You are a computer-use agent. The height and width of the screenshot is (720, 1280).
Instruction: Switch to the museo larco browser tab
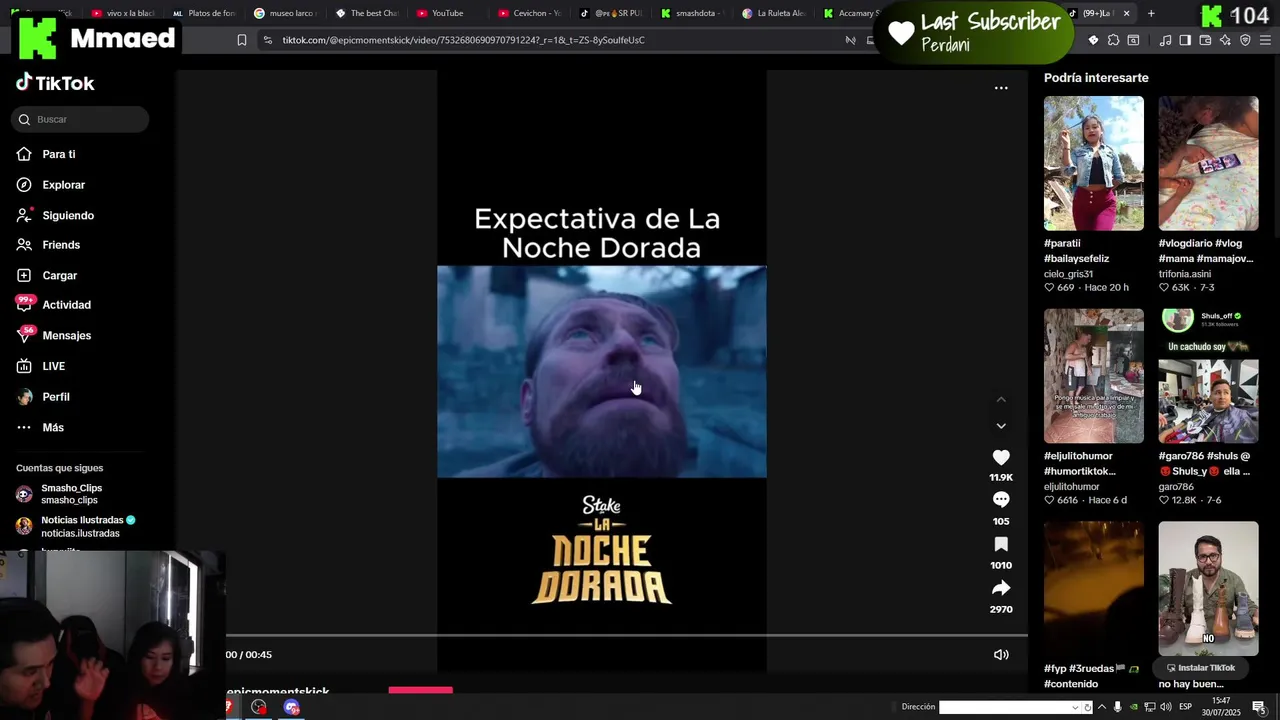point(285,13)
